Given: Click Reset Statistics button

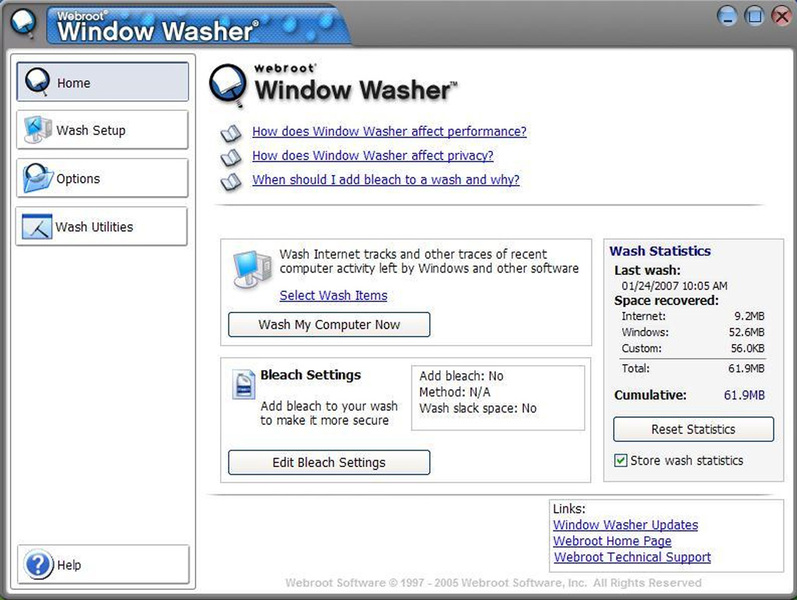Looking at the screenshot, I should pyautogui.click(x=693, y=429).
